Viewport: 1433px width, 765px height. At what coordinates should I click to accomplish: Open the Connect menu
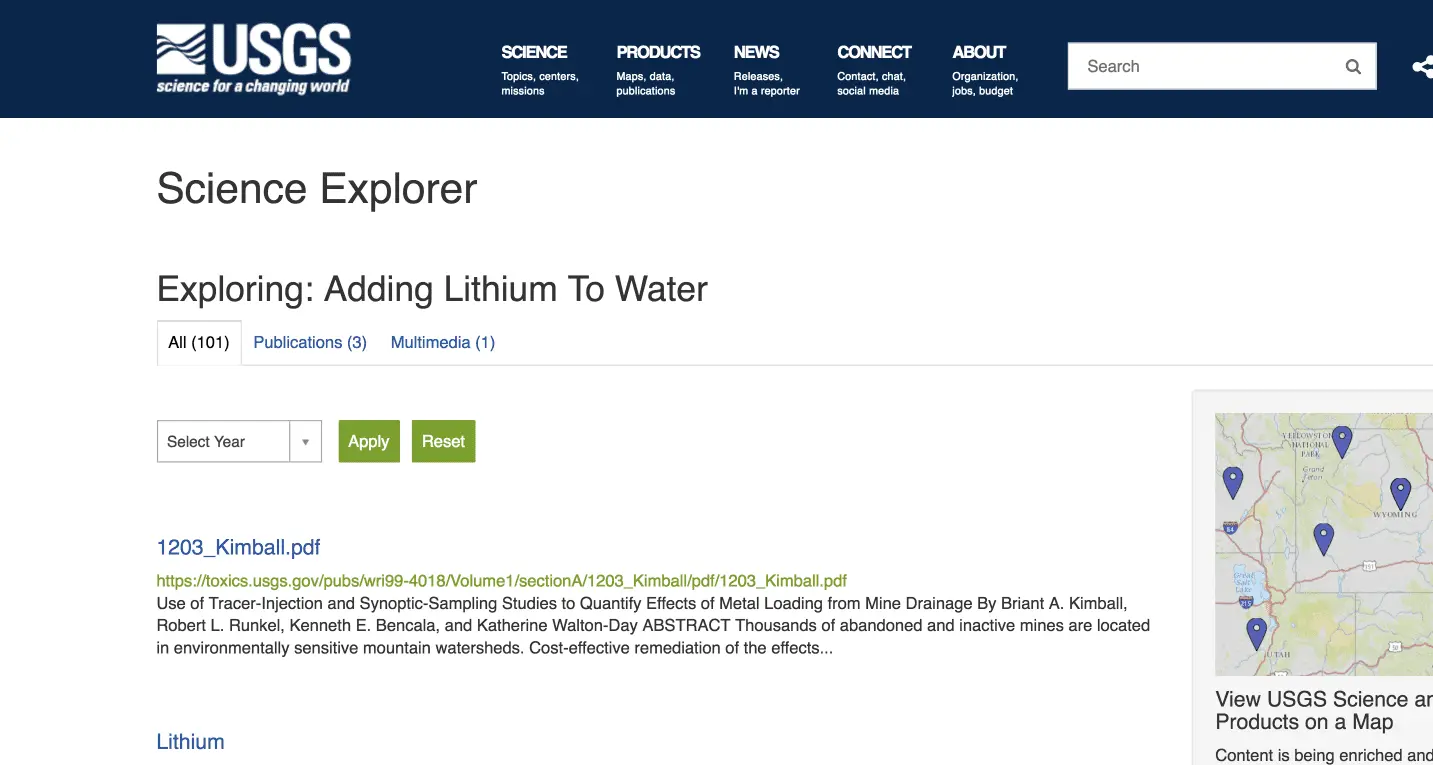(x=874, y=52)
